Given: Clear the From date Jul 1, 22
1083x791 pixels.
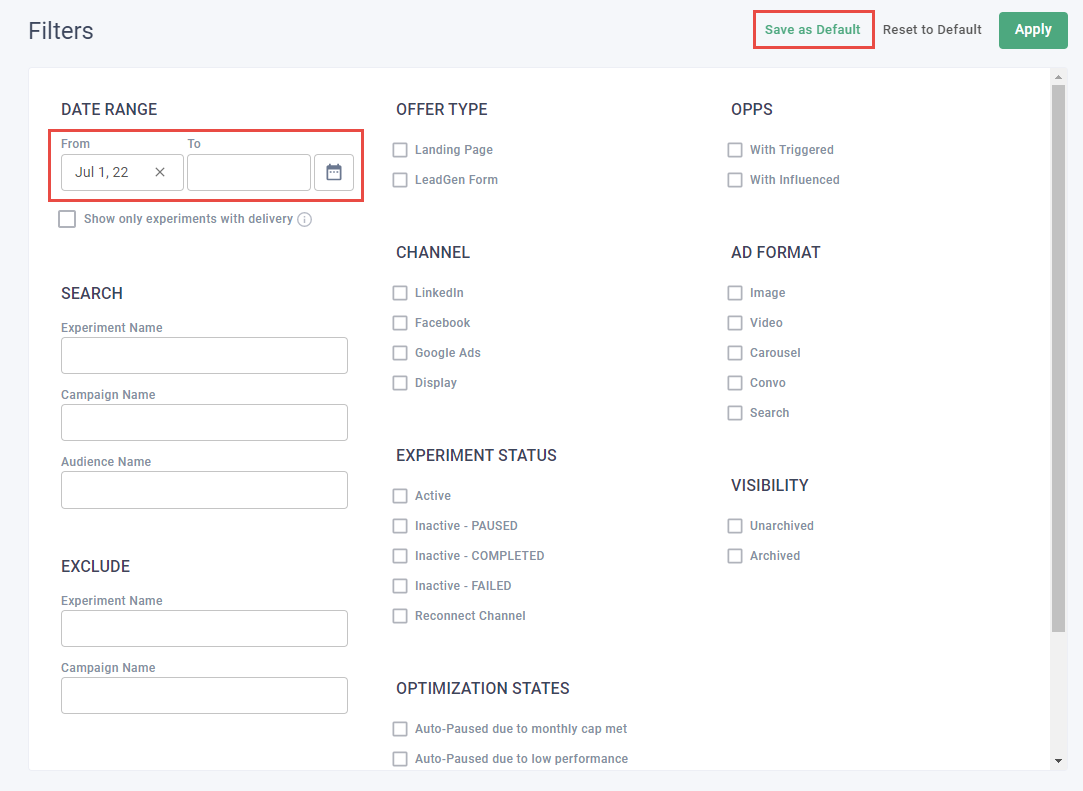Looking at the screenshot, I should pyautogui.click(x=160, y=172).
